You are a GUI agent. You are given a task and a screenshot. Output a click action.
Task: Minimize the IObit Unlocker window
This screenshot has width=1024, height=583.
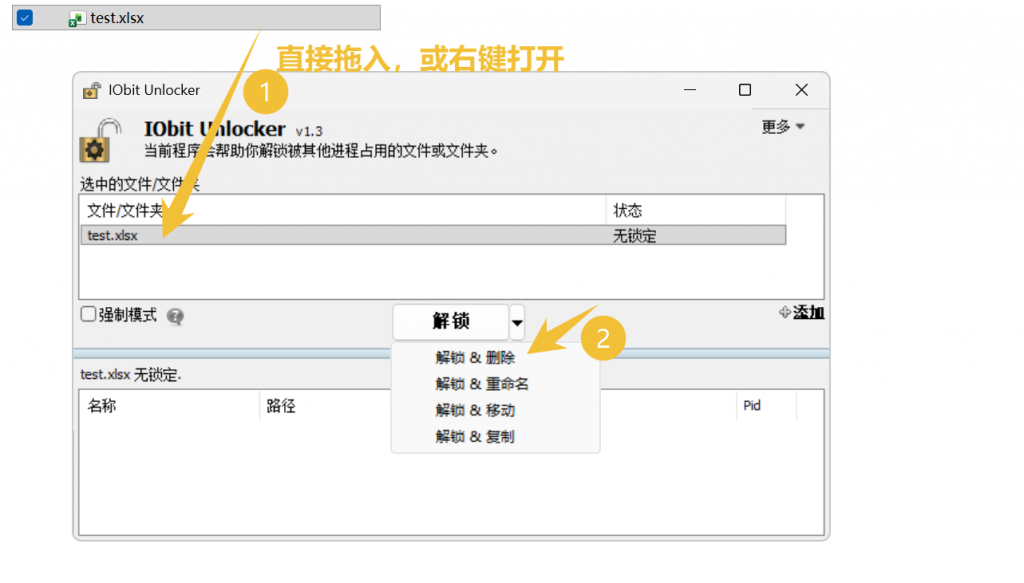[690, 90]
